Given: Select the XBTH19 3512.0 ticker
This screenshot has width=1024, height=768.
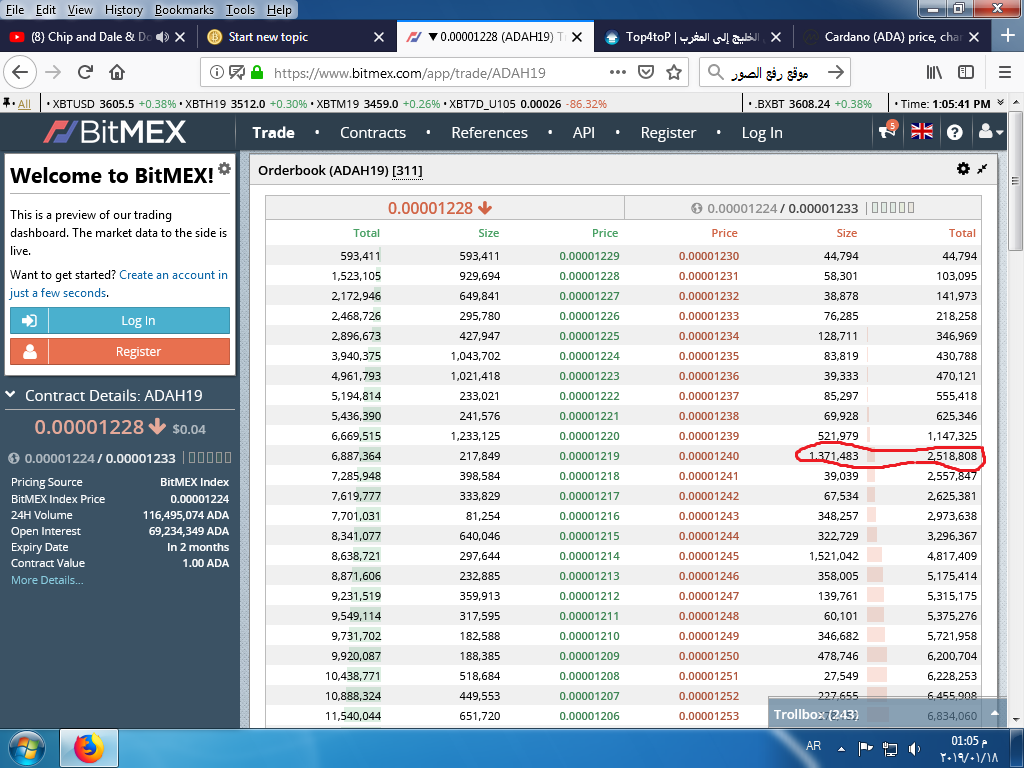Looking at the screenshot, I should point(246,104).
